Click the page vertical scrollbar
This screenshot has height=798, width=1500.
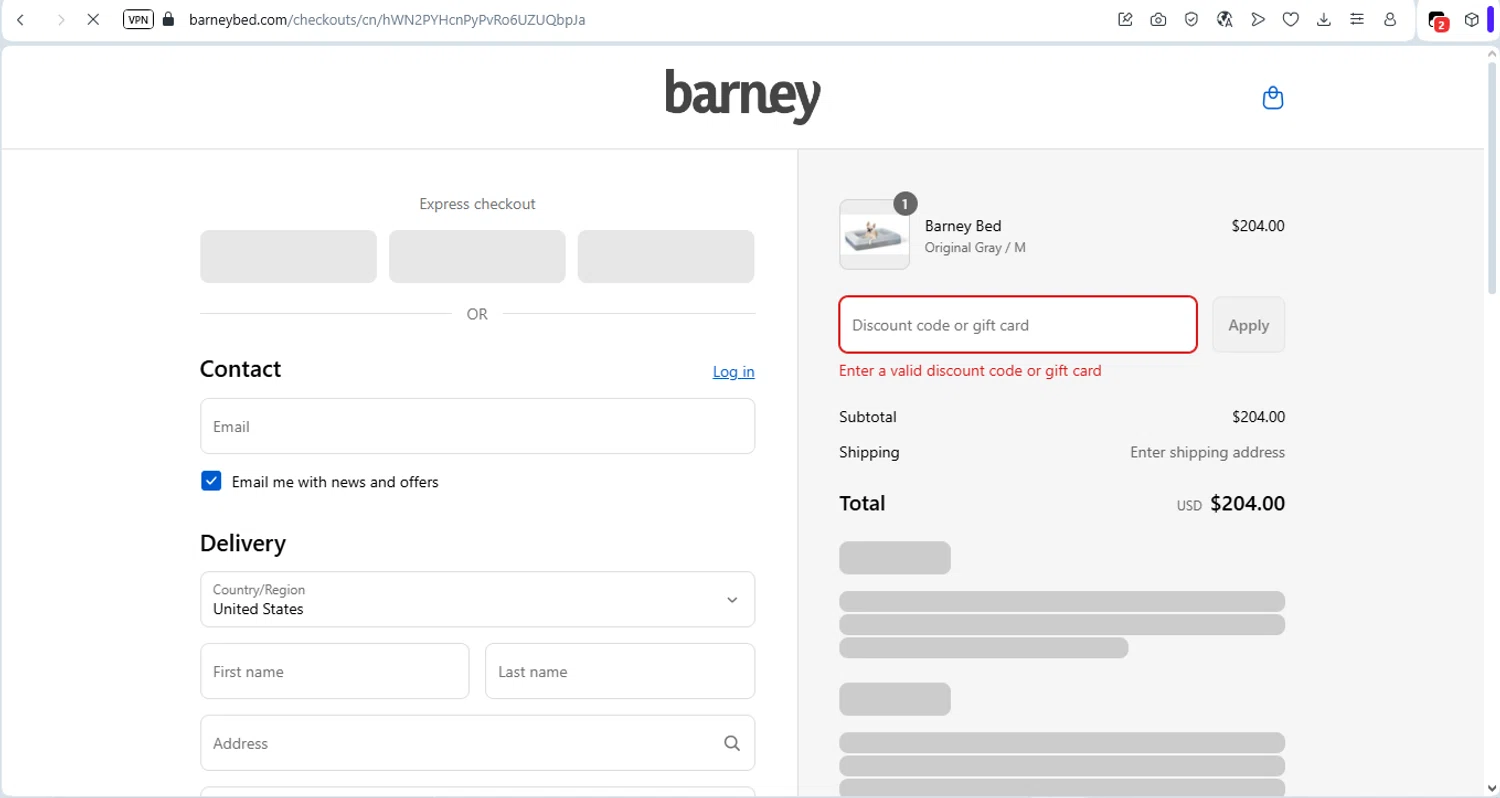pos(1491,180)
